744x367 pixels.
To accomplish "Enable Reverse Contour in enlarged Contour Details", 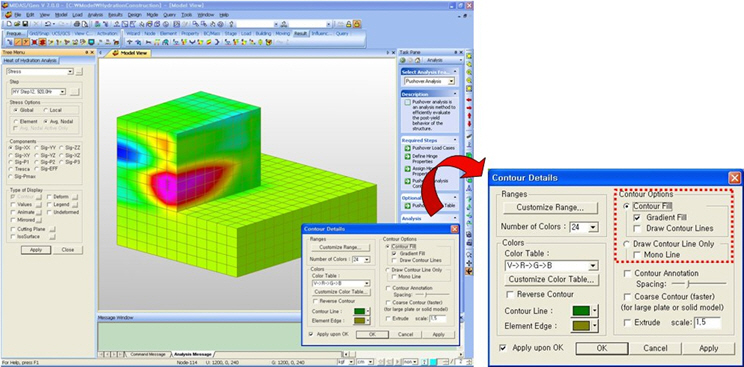I will coord(511,294).
